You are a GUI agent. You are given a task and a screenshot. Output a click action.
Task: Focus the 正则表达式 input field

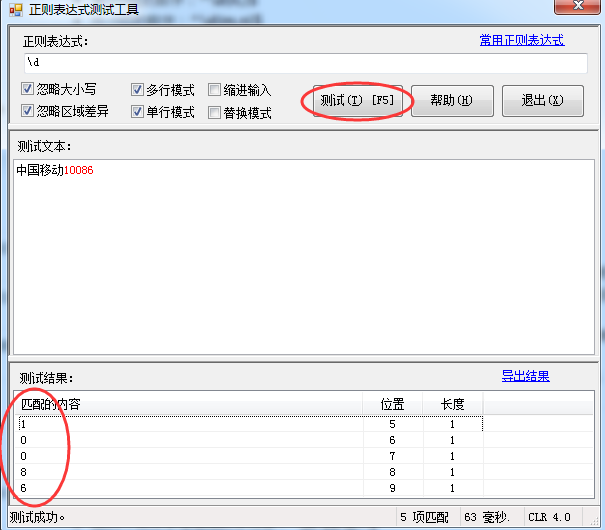tap(305, 63)
